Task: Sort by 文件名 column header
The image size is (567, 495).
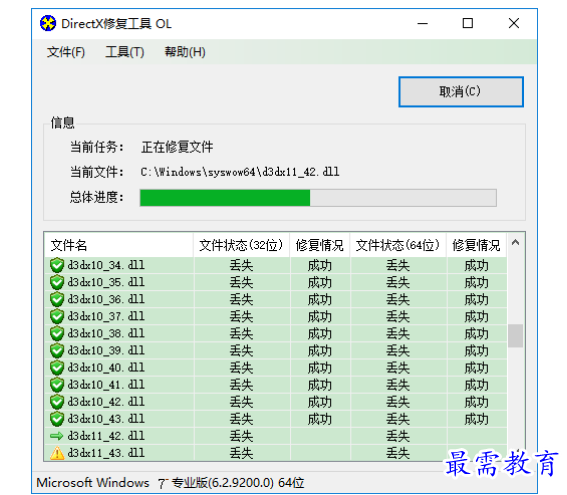Action: pos(119,245)
